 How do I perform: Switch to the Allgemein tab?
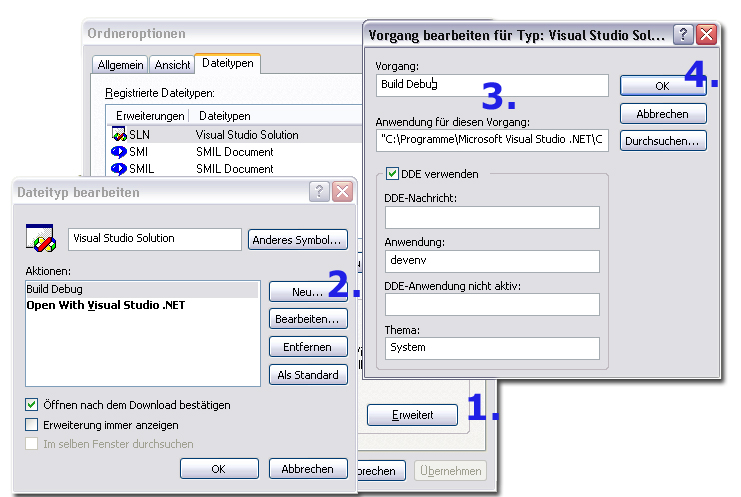point(120,65)
